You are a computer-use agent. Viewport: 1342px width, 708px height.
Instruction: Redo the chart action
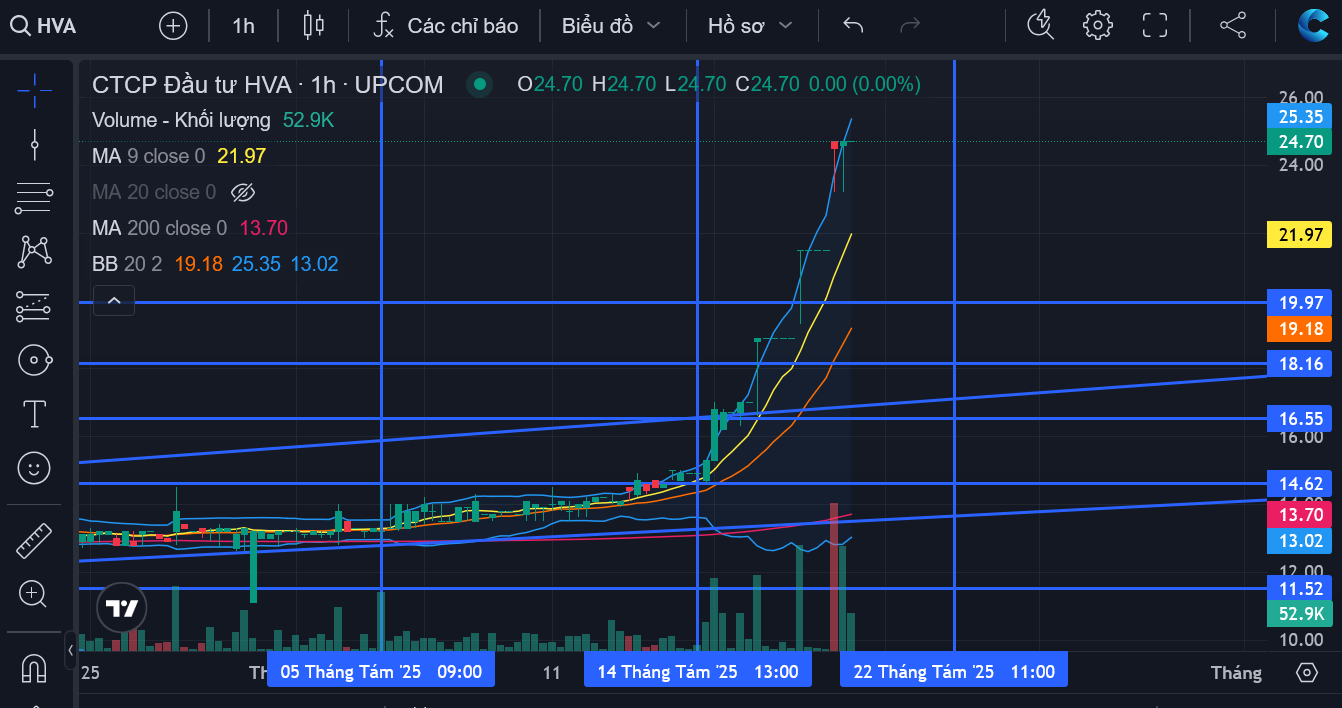pos(910,26)
